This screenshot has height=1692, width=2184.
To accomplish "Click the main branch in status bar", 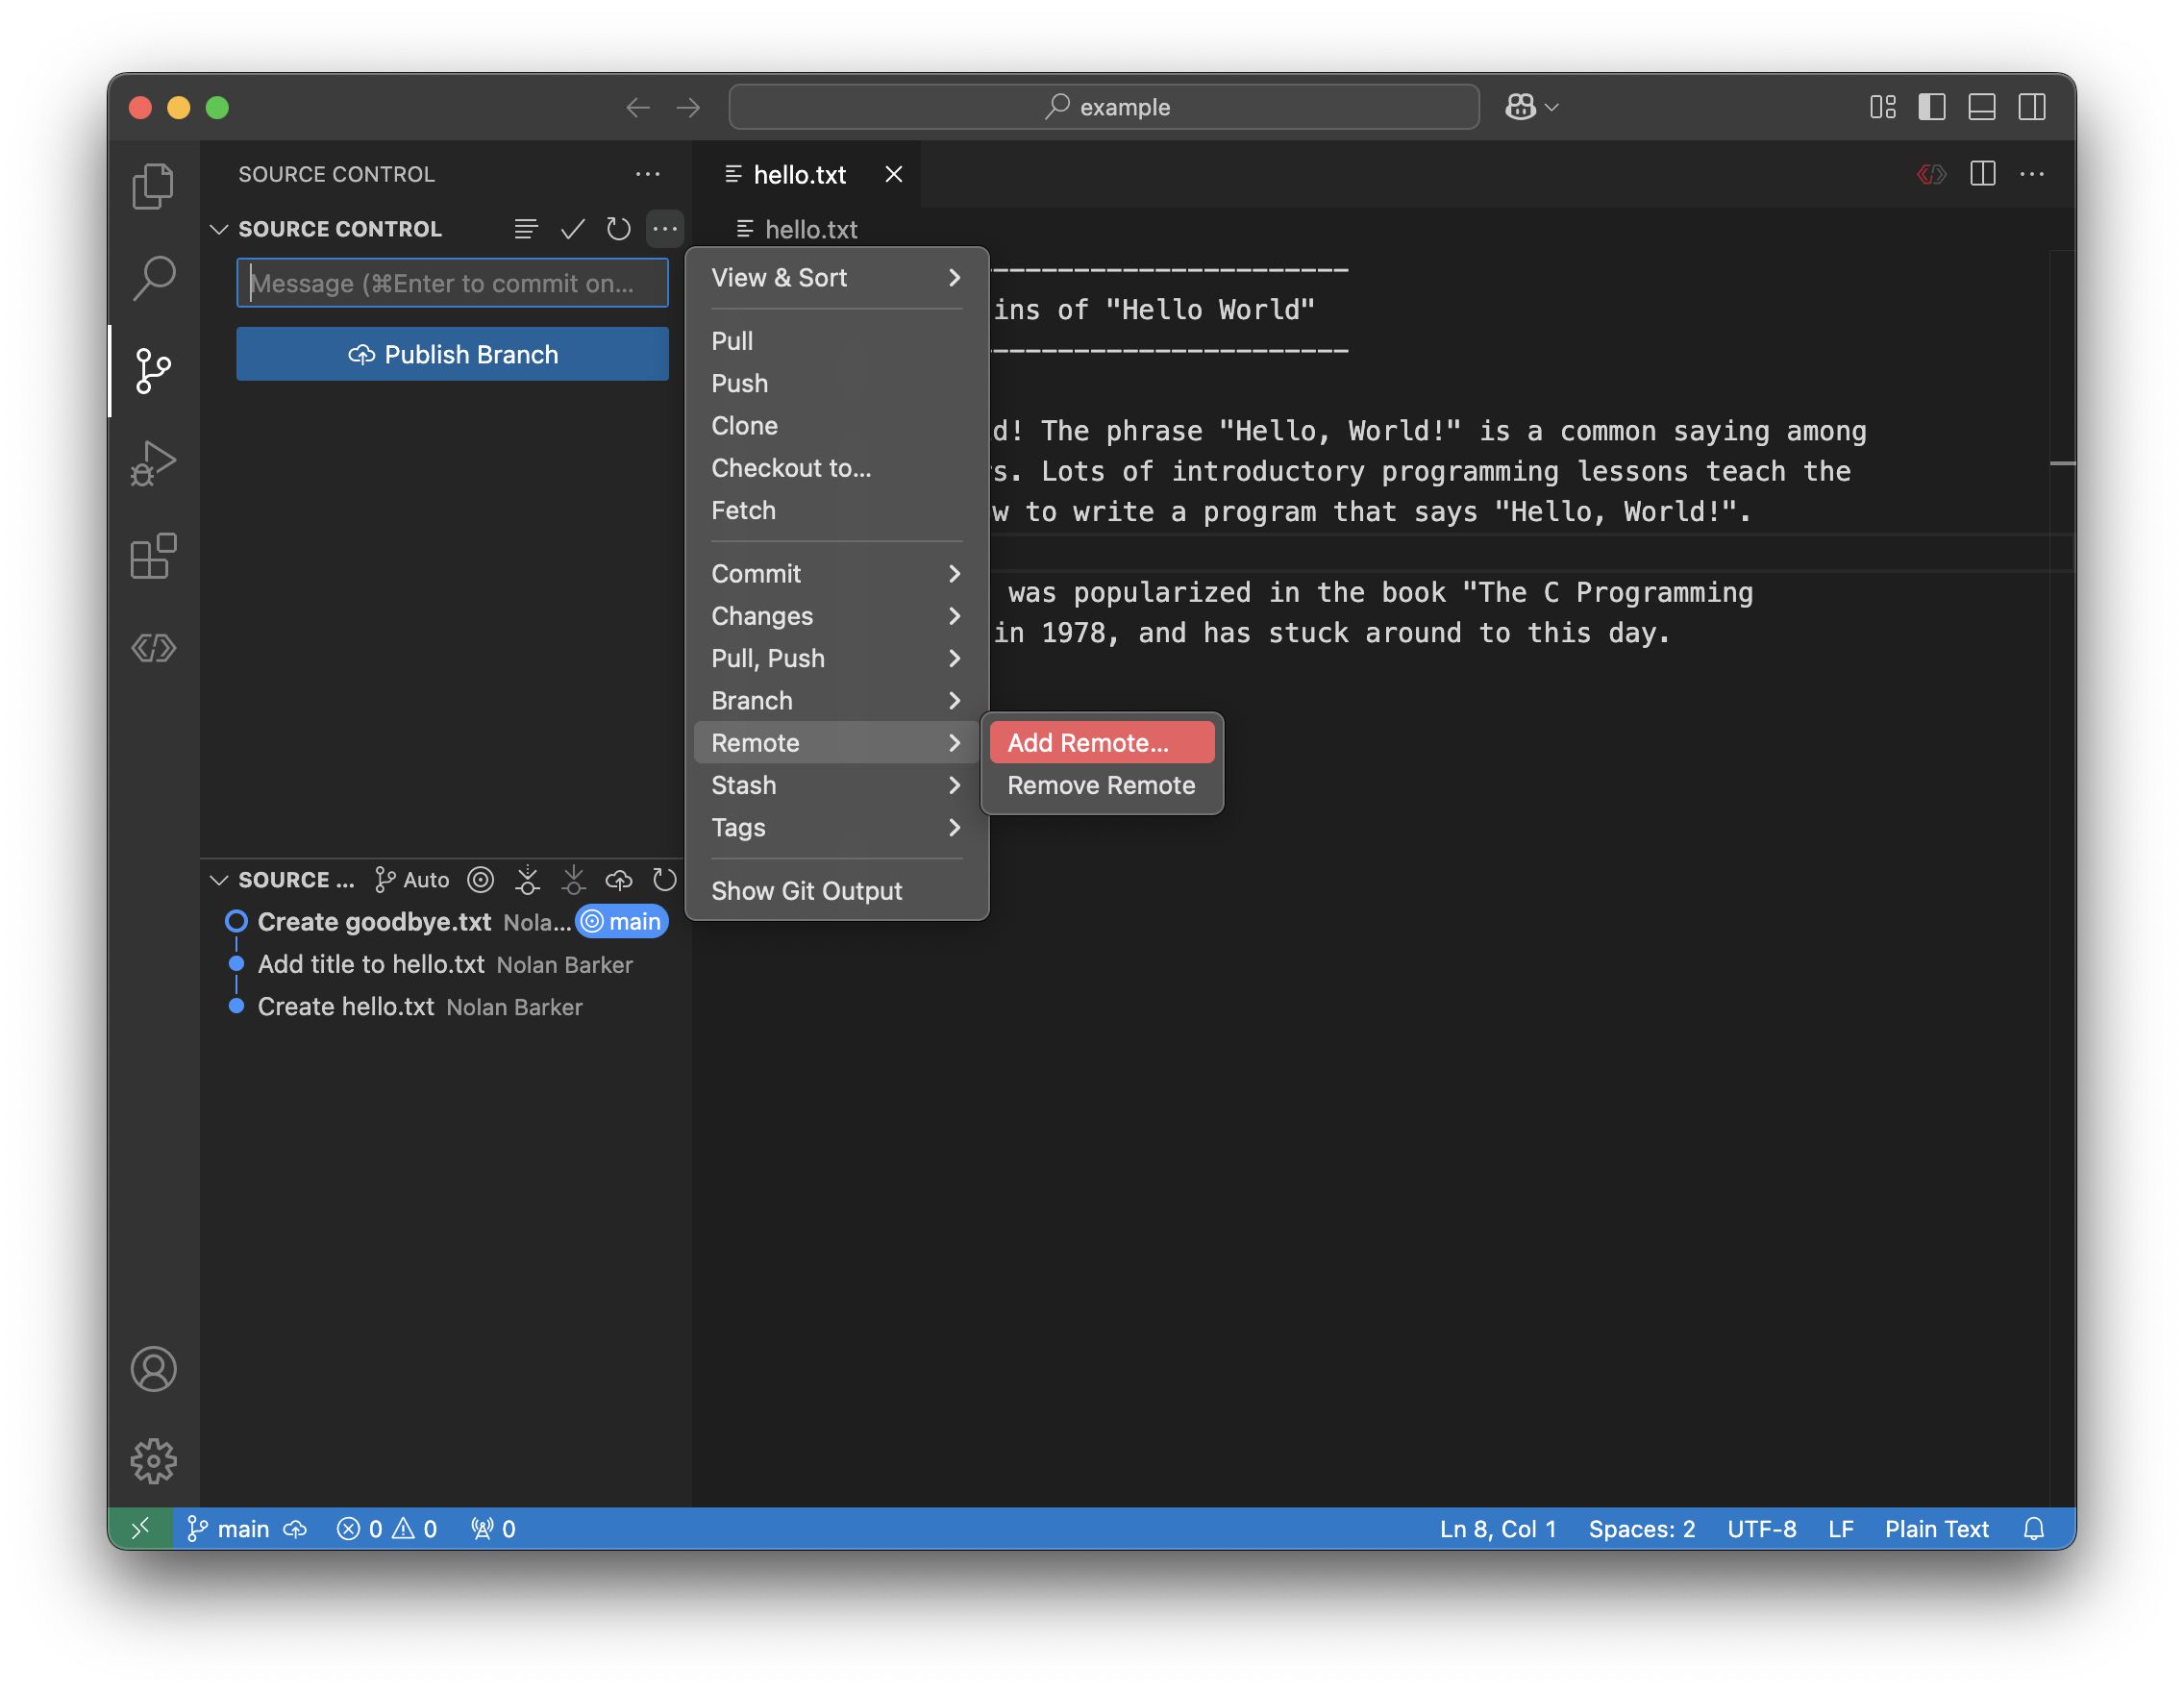I will point(229,1528).
